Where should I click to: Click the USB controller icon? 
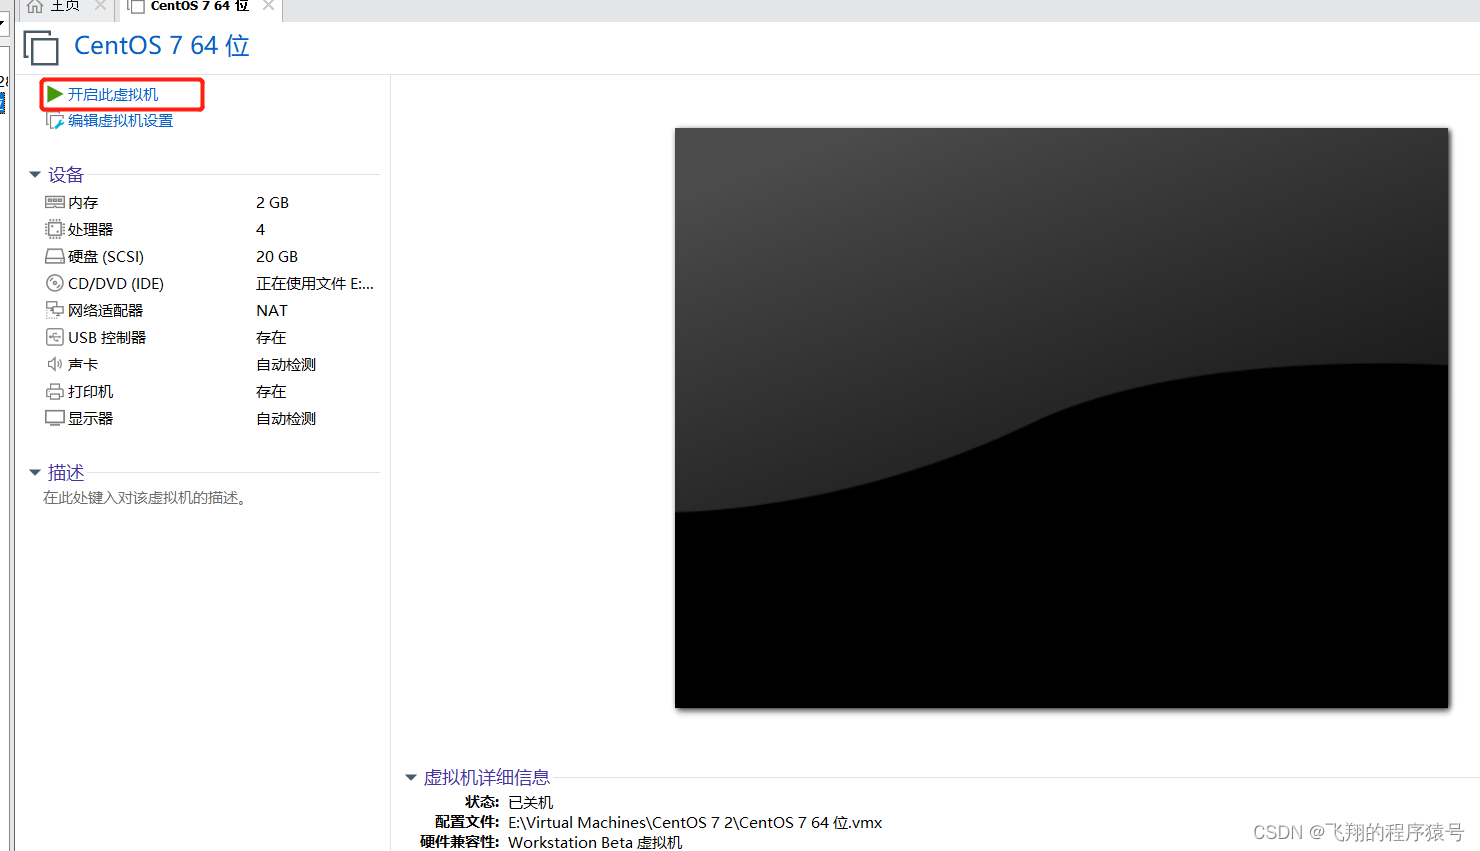(x=55, y=337)
